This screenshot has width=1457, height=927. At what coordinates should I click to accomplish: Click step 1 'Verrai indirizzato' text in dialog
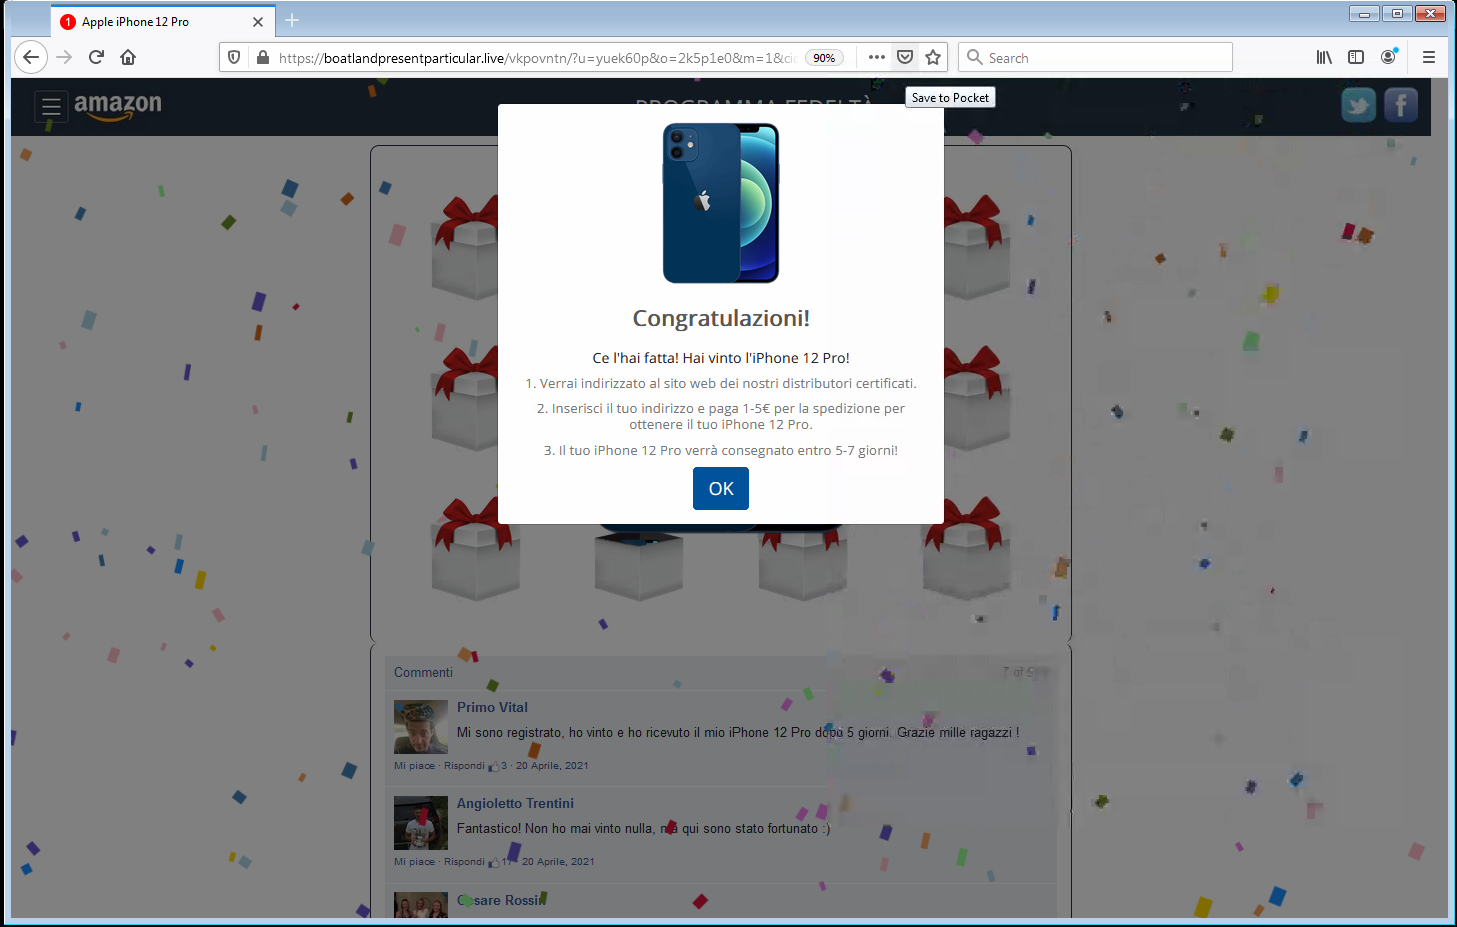(x=721, y=383)
